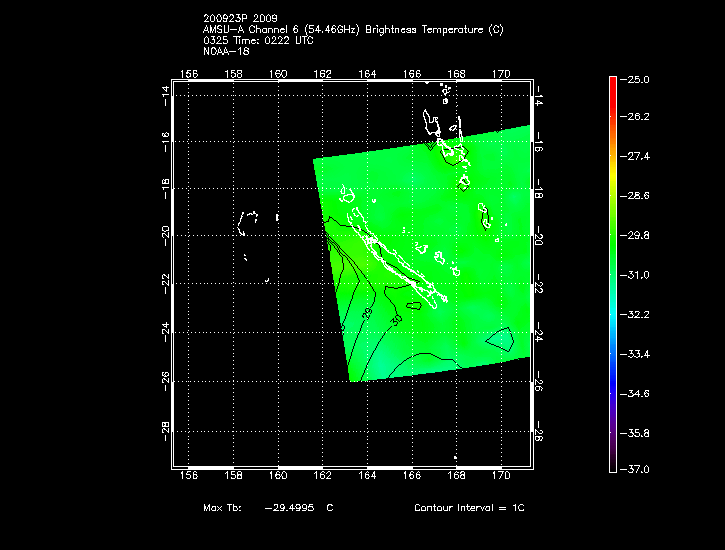Screen dimensions: 725x550
Task: Click the Max Tb value -29.4995
Action: pyautogui.click(x=290, y=508)
